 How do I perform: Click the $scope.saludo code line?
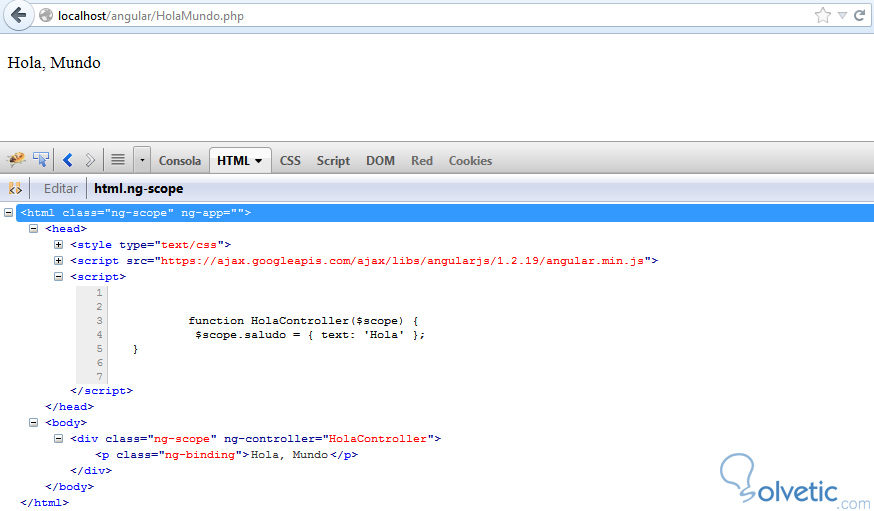310,334
